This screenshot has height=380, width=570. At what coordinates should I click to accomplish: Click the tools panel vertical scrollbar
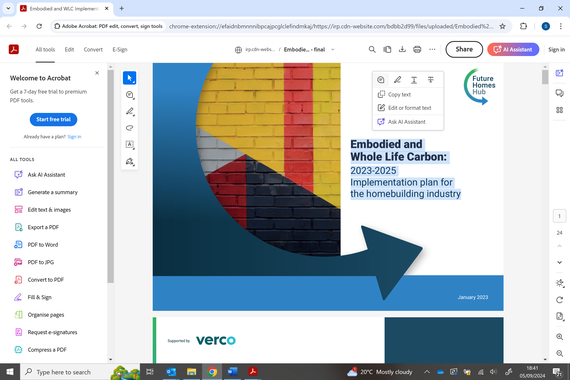click(x=111, y=176)
